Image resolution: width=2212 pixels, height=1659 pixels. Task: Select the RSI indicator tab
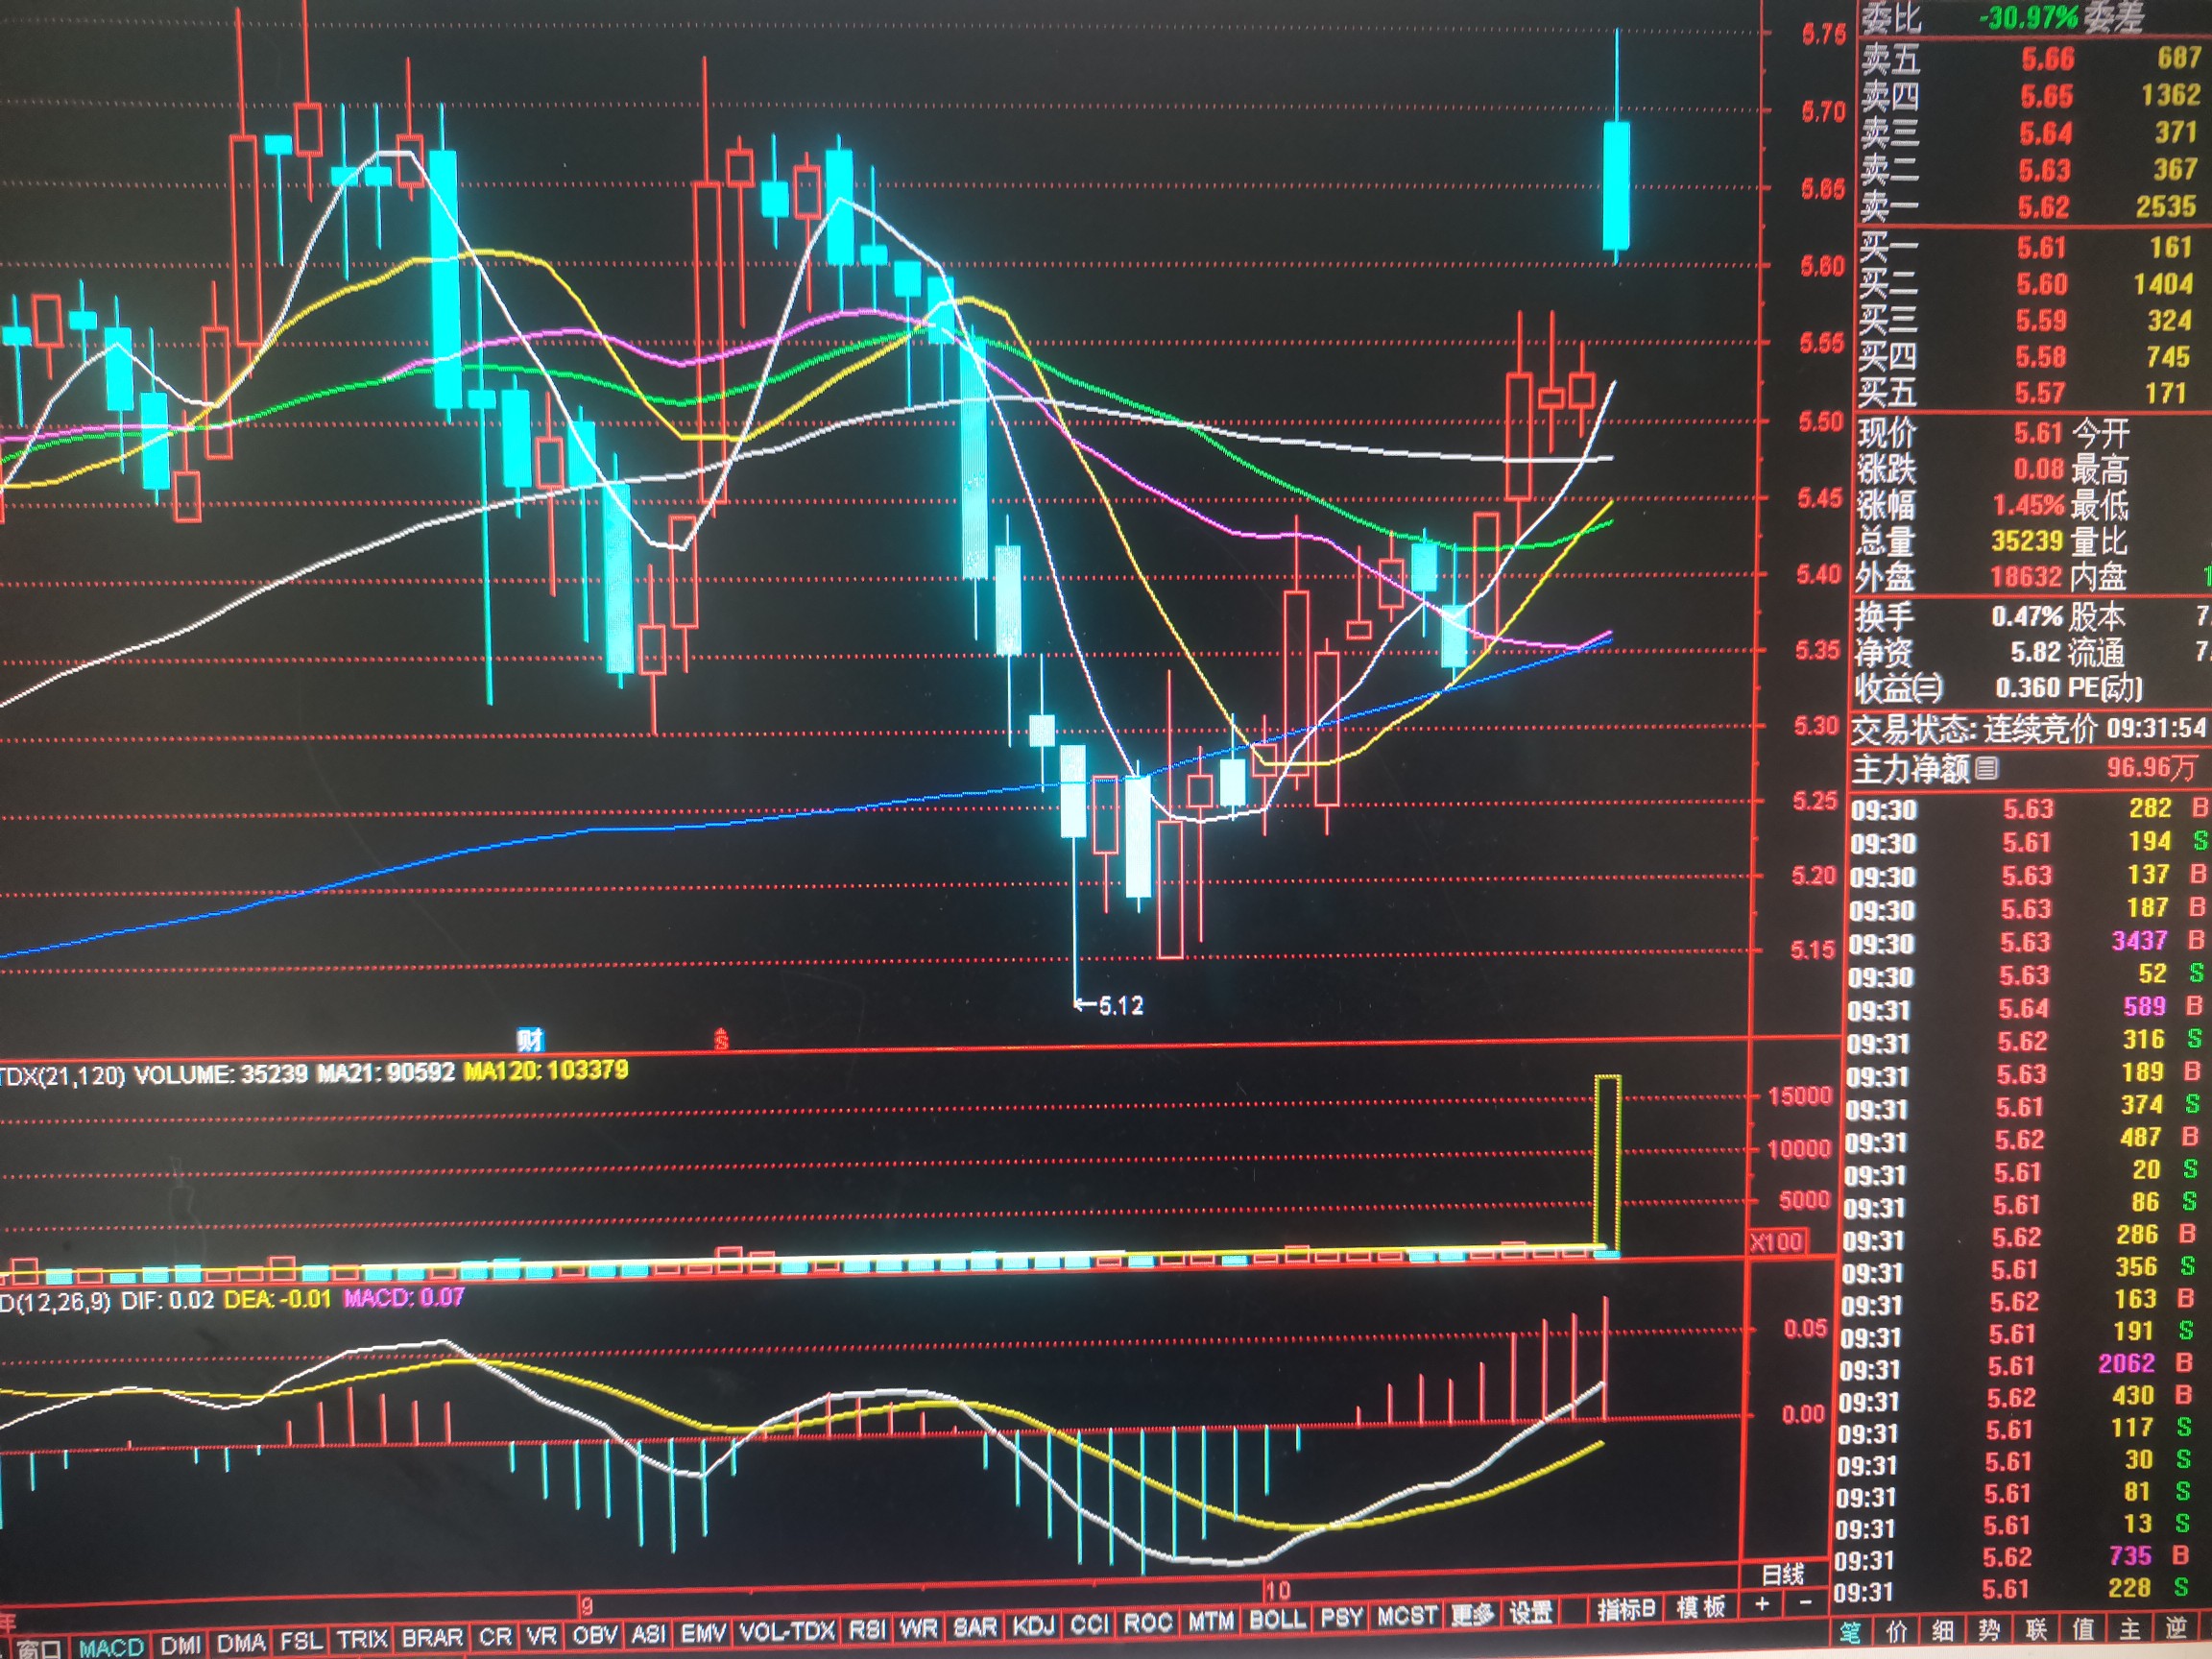pyautogui.click(x=867, y=1629)
